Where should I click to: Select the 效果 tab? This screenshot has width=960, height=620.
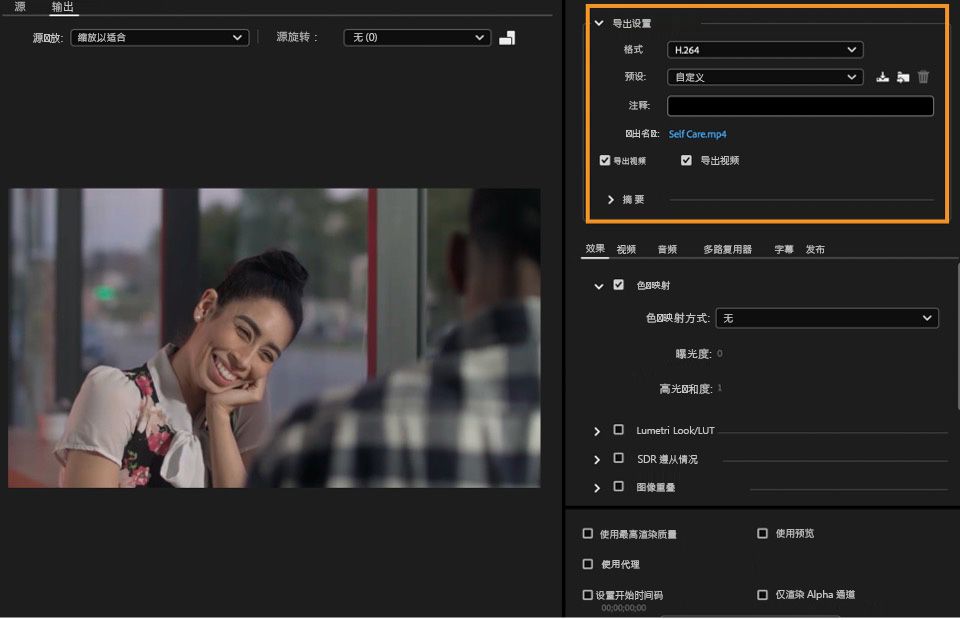coord(594,248)
